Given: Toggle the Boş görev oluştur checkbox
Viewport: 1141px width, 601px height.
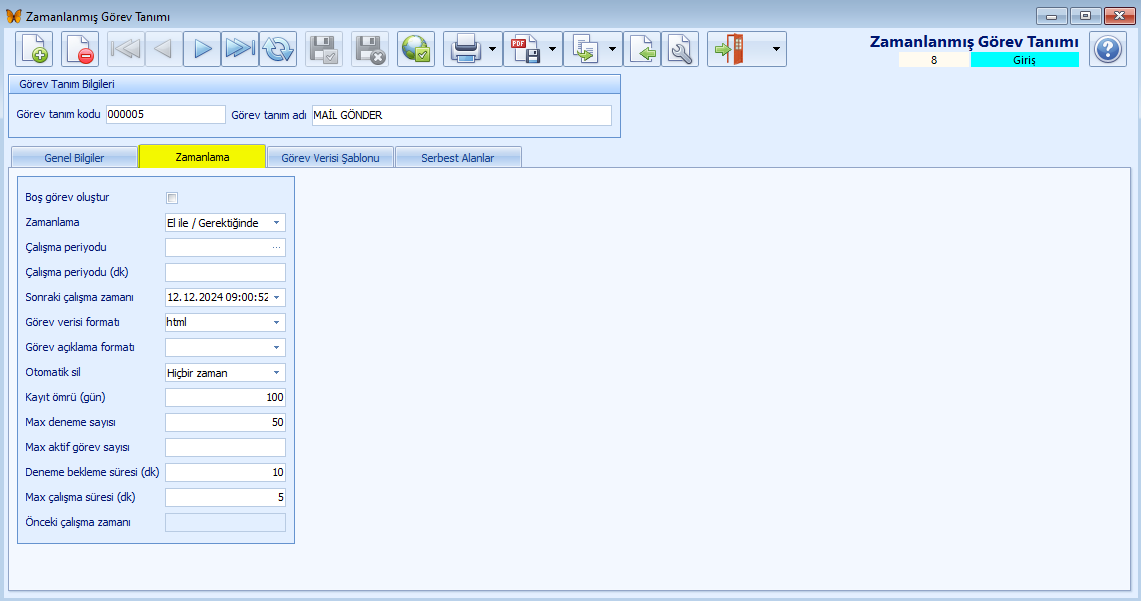Looking at the screenshot, I should 172,198.
